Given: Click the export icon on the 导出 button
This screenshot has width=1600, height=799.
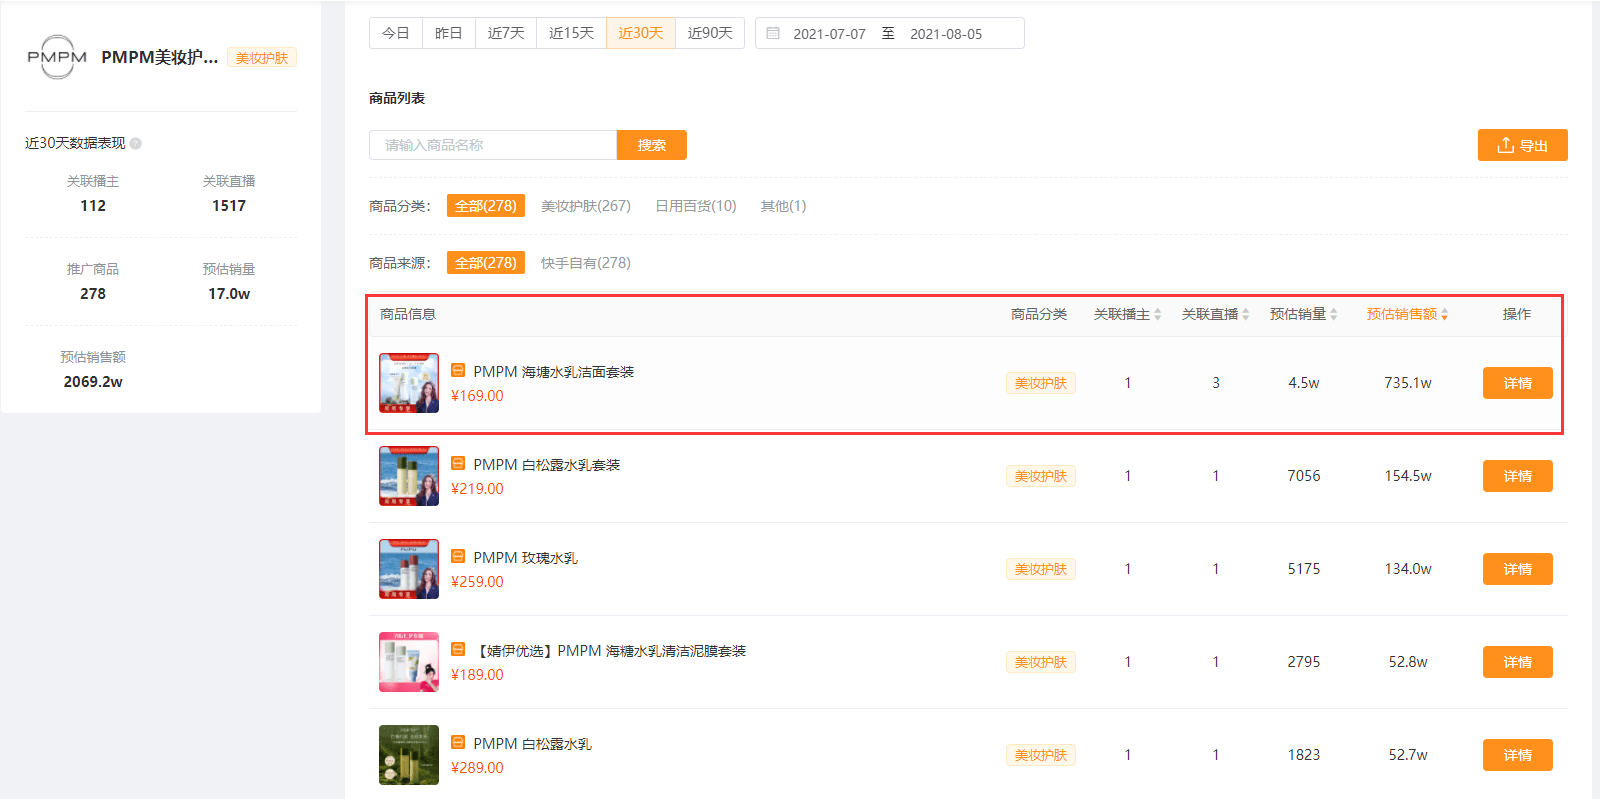Looking at the screenshot, I should (1505, 145).
